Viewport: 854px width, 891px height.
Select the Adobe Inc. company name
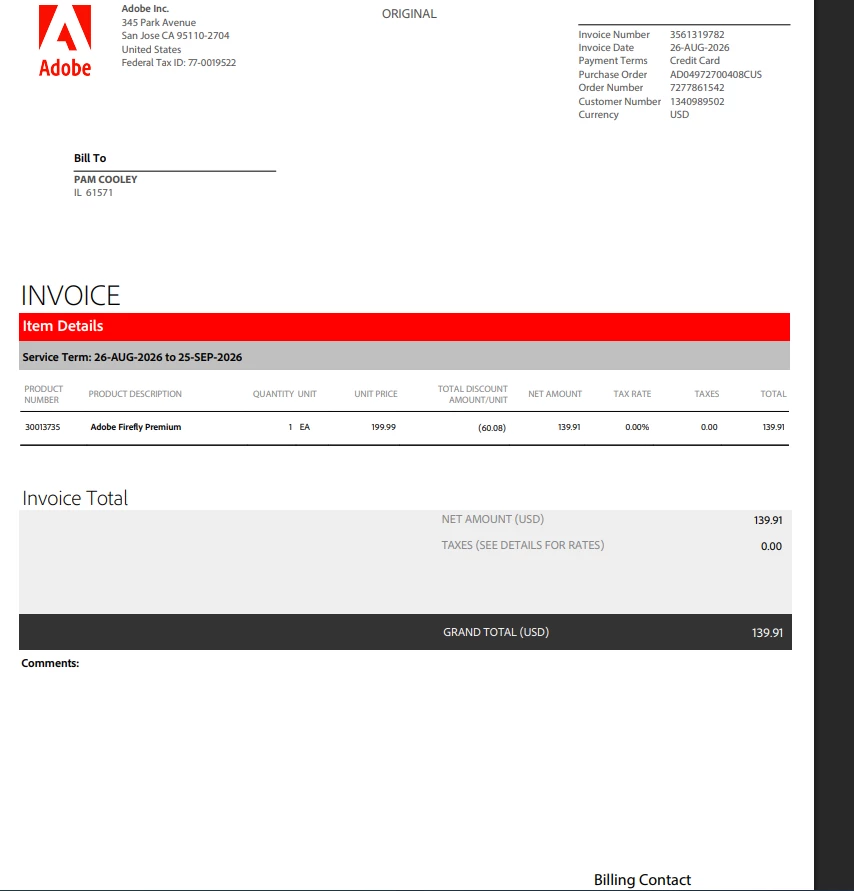pyautogui.click(x=145, y=9)
